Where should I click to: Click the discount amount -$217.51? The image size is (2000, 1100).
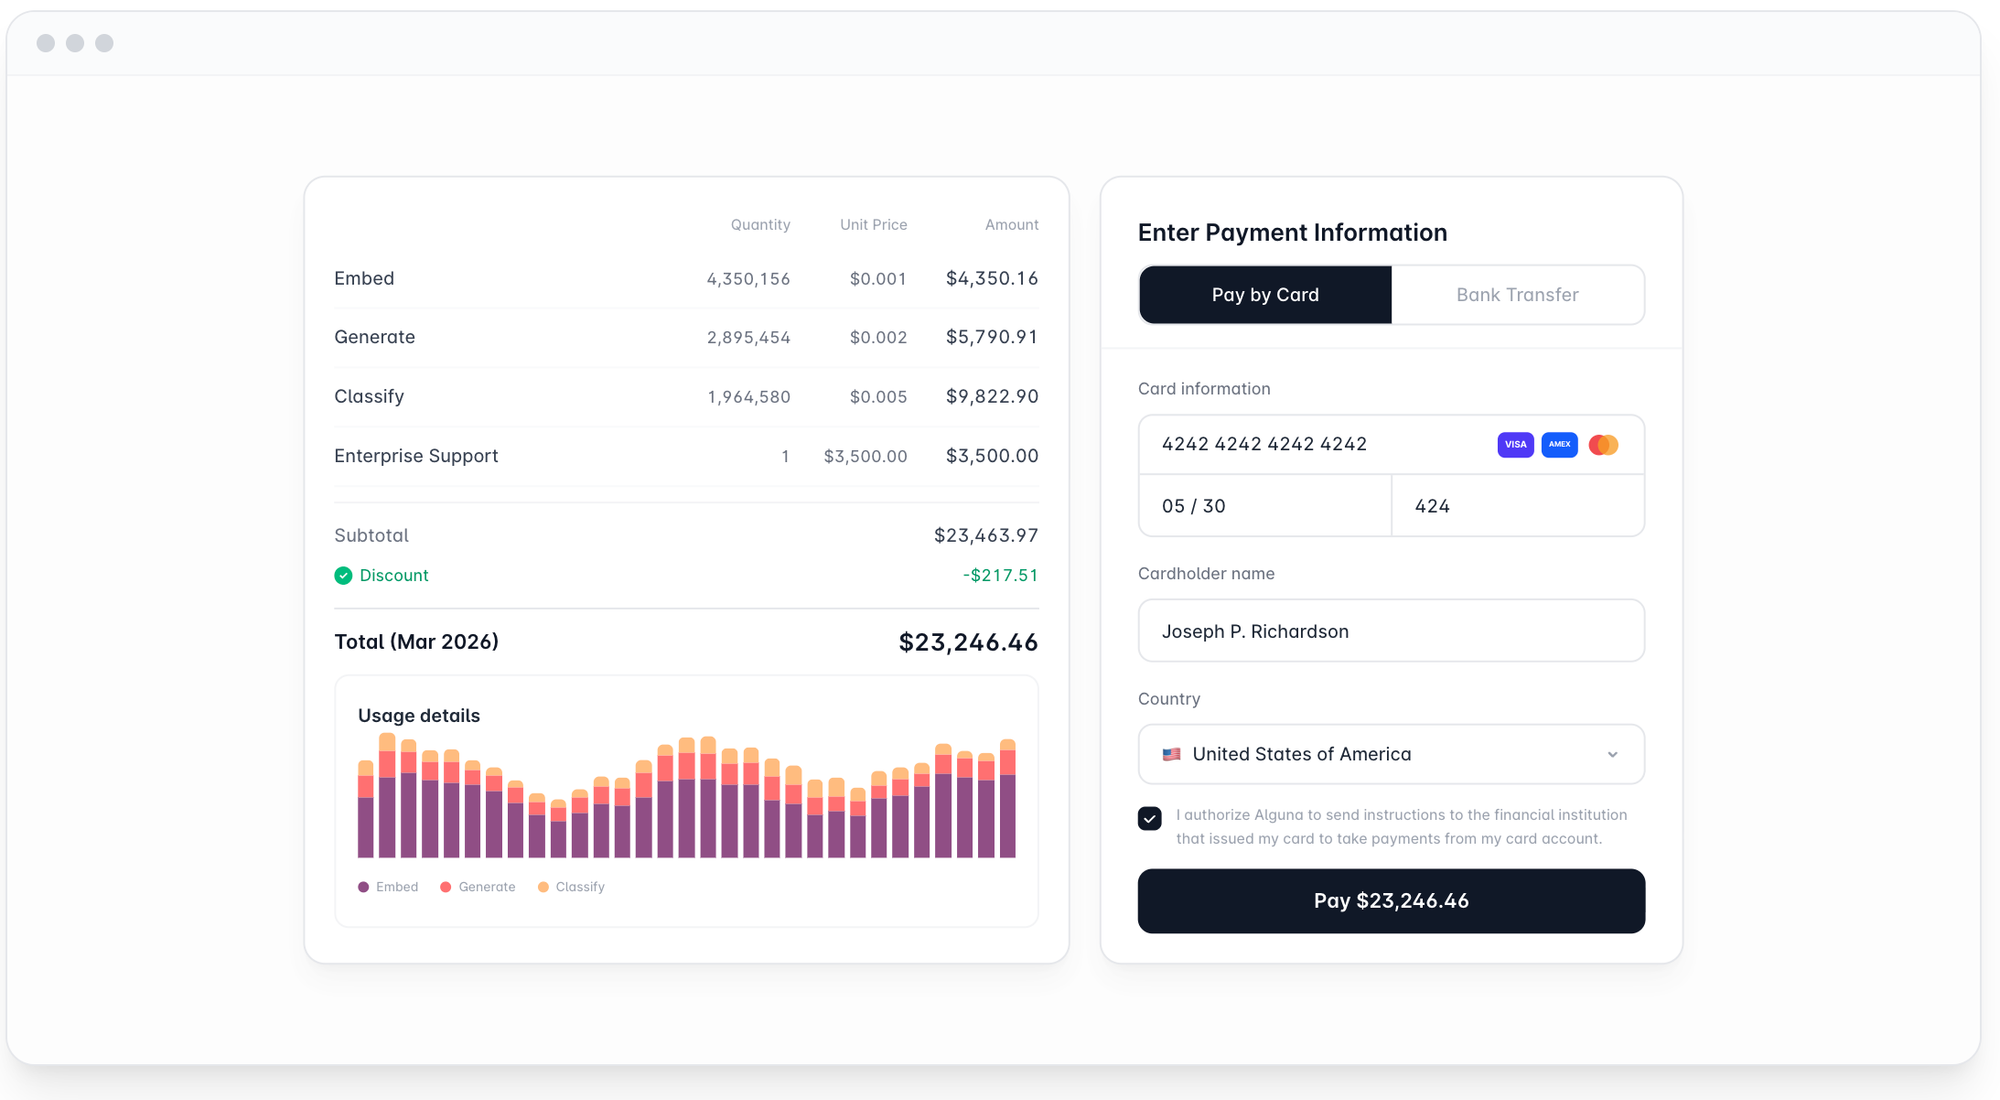1000,576
